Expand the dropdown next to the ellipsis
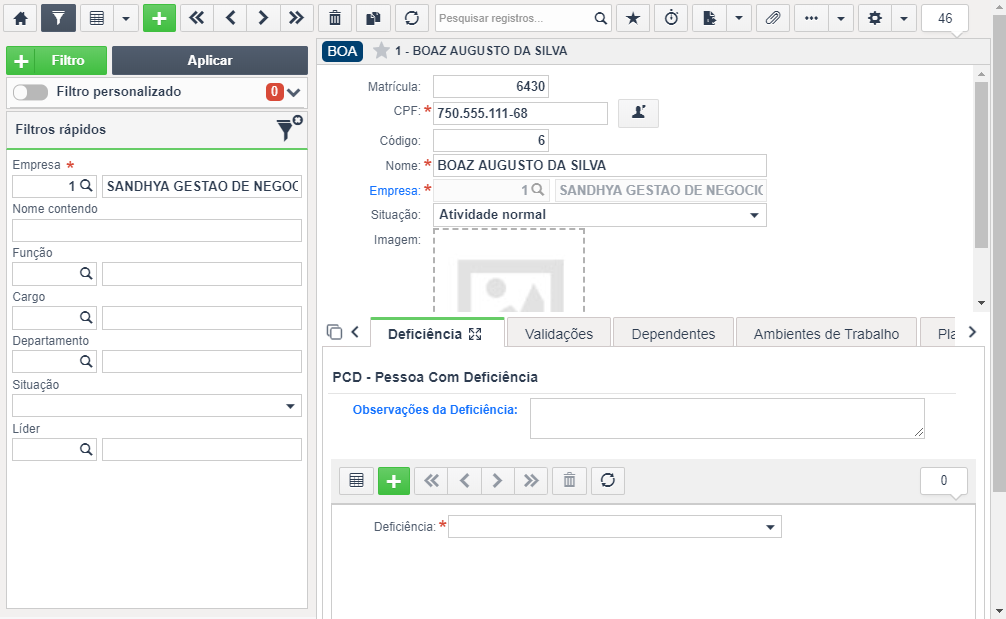 pos(841,18)
